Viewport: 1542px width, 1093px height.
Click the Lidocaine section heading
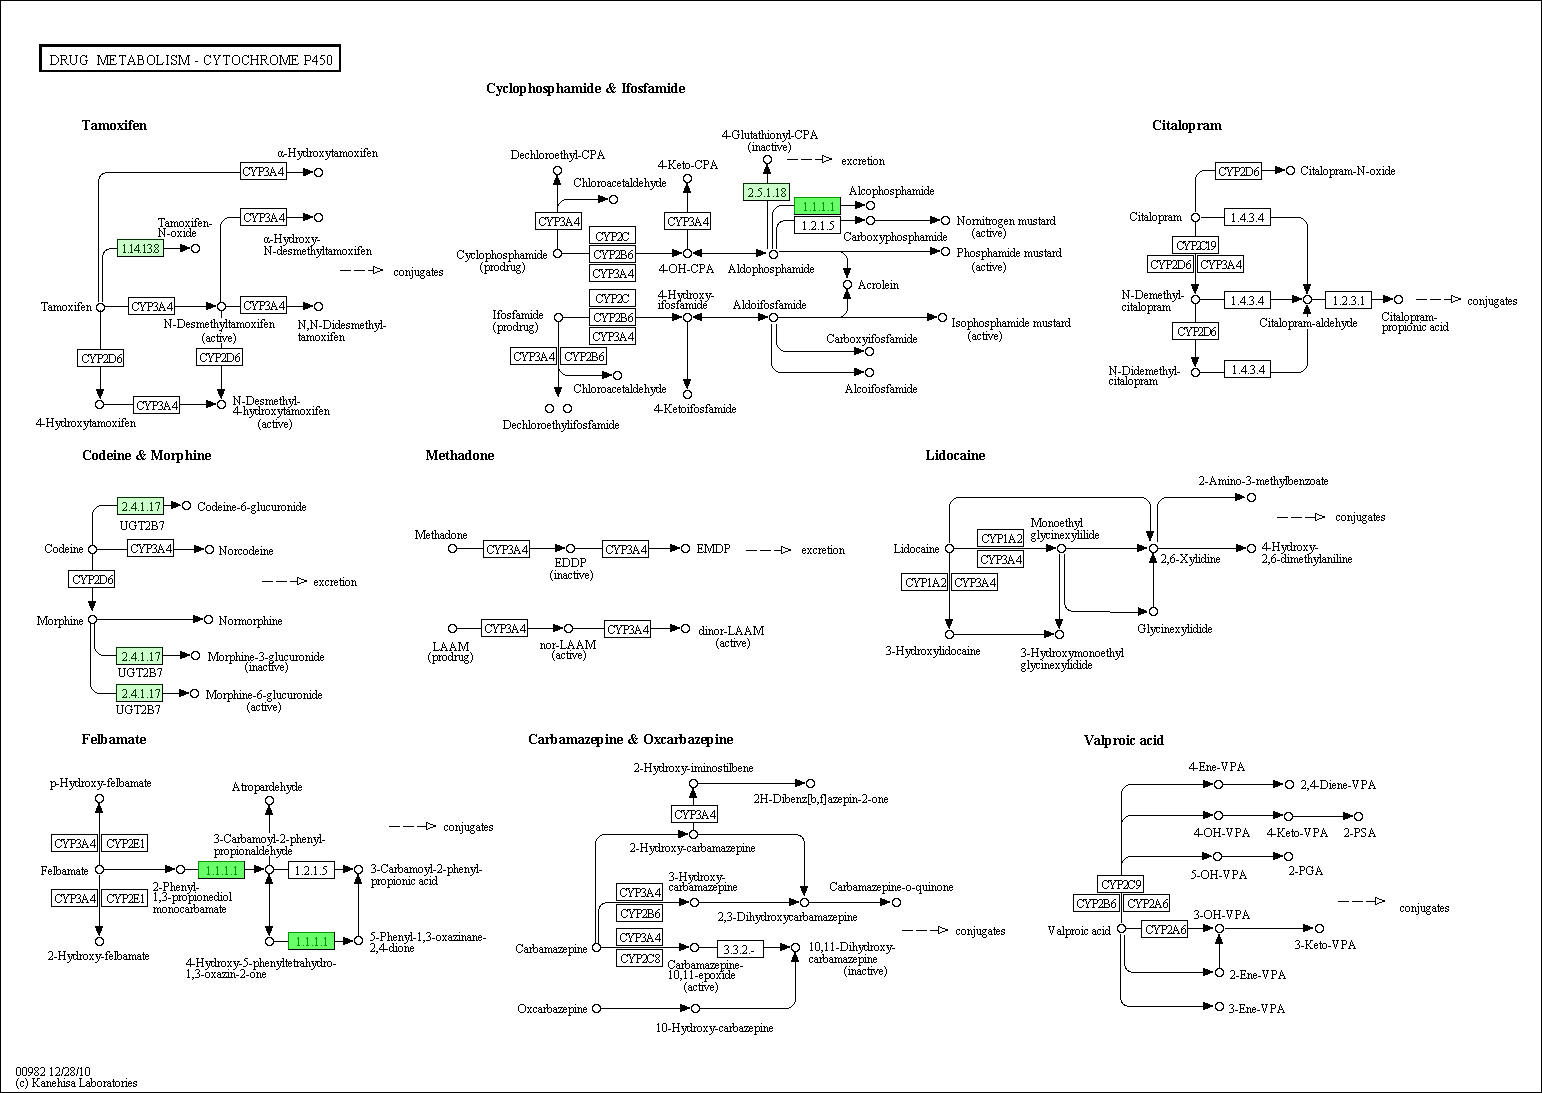(955, 455)
